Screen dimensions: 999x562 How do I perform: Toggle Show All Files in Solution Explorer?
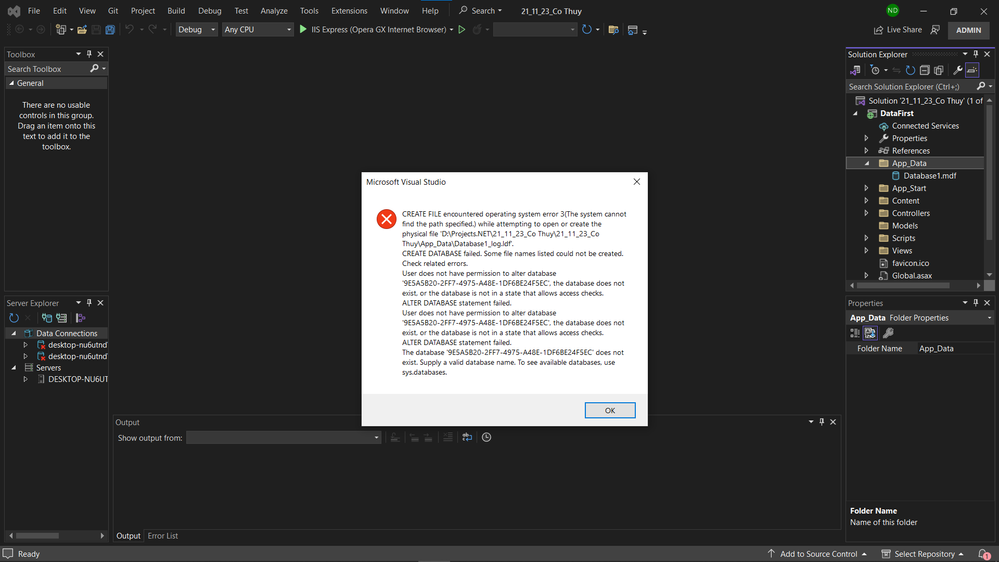point(938,70)
